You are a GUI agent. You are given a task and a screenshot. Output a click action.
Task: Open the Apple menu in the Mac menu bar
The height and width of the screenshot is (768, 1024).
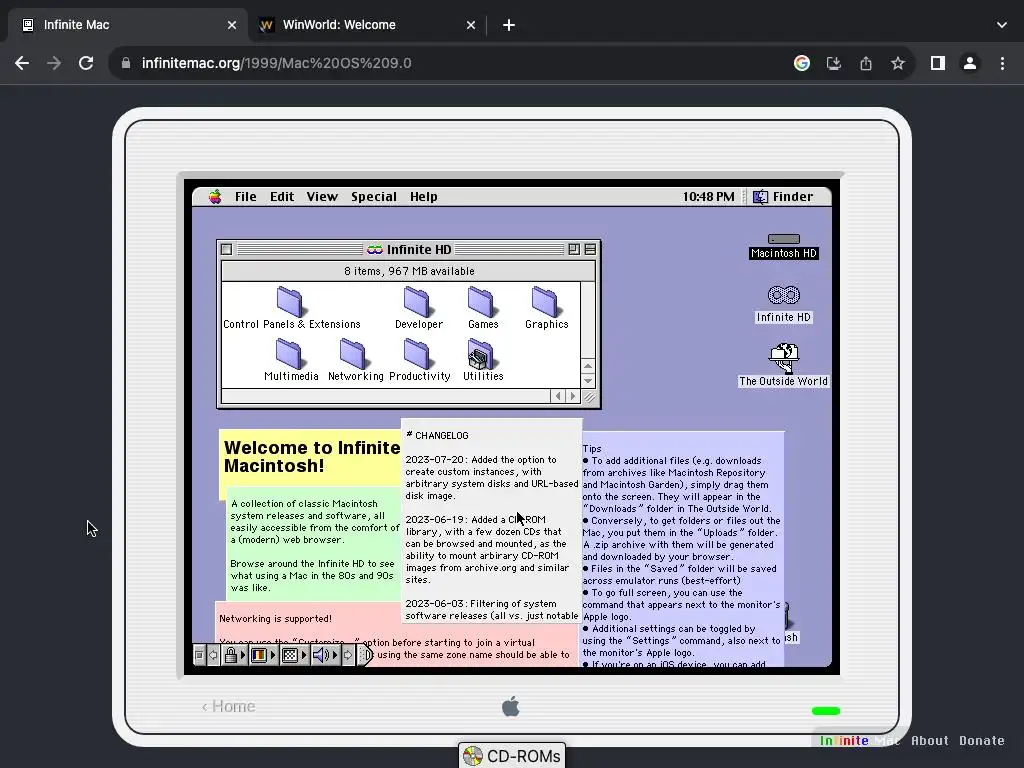point(215,197)
